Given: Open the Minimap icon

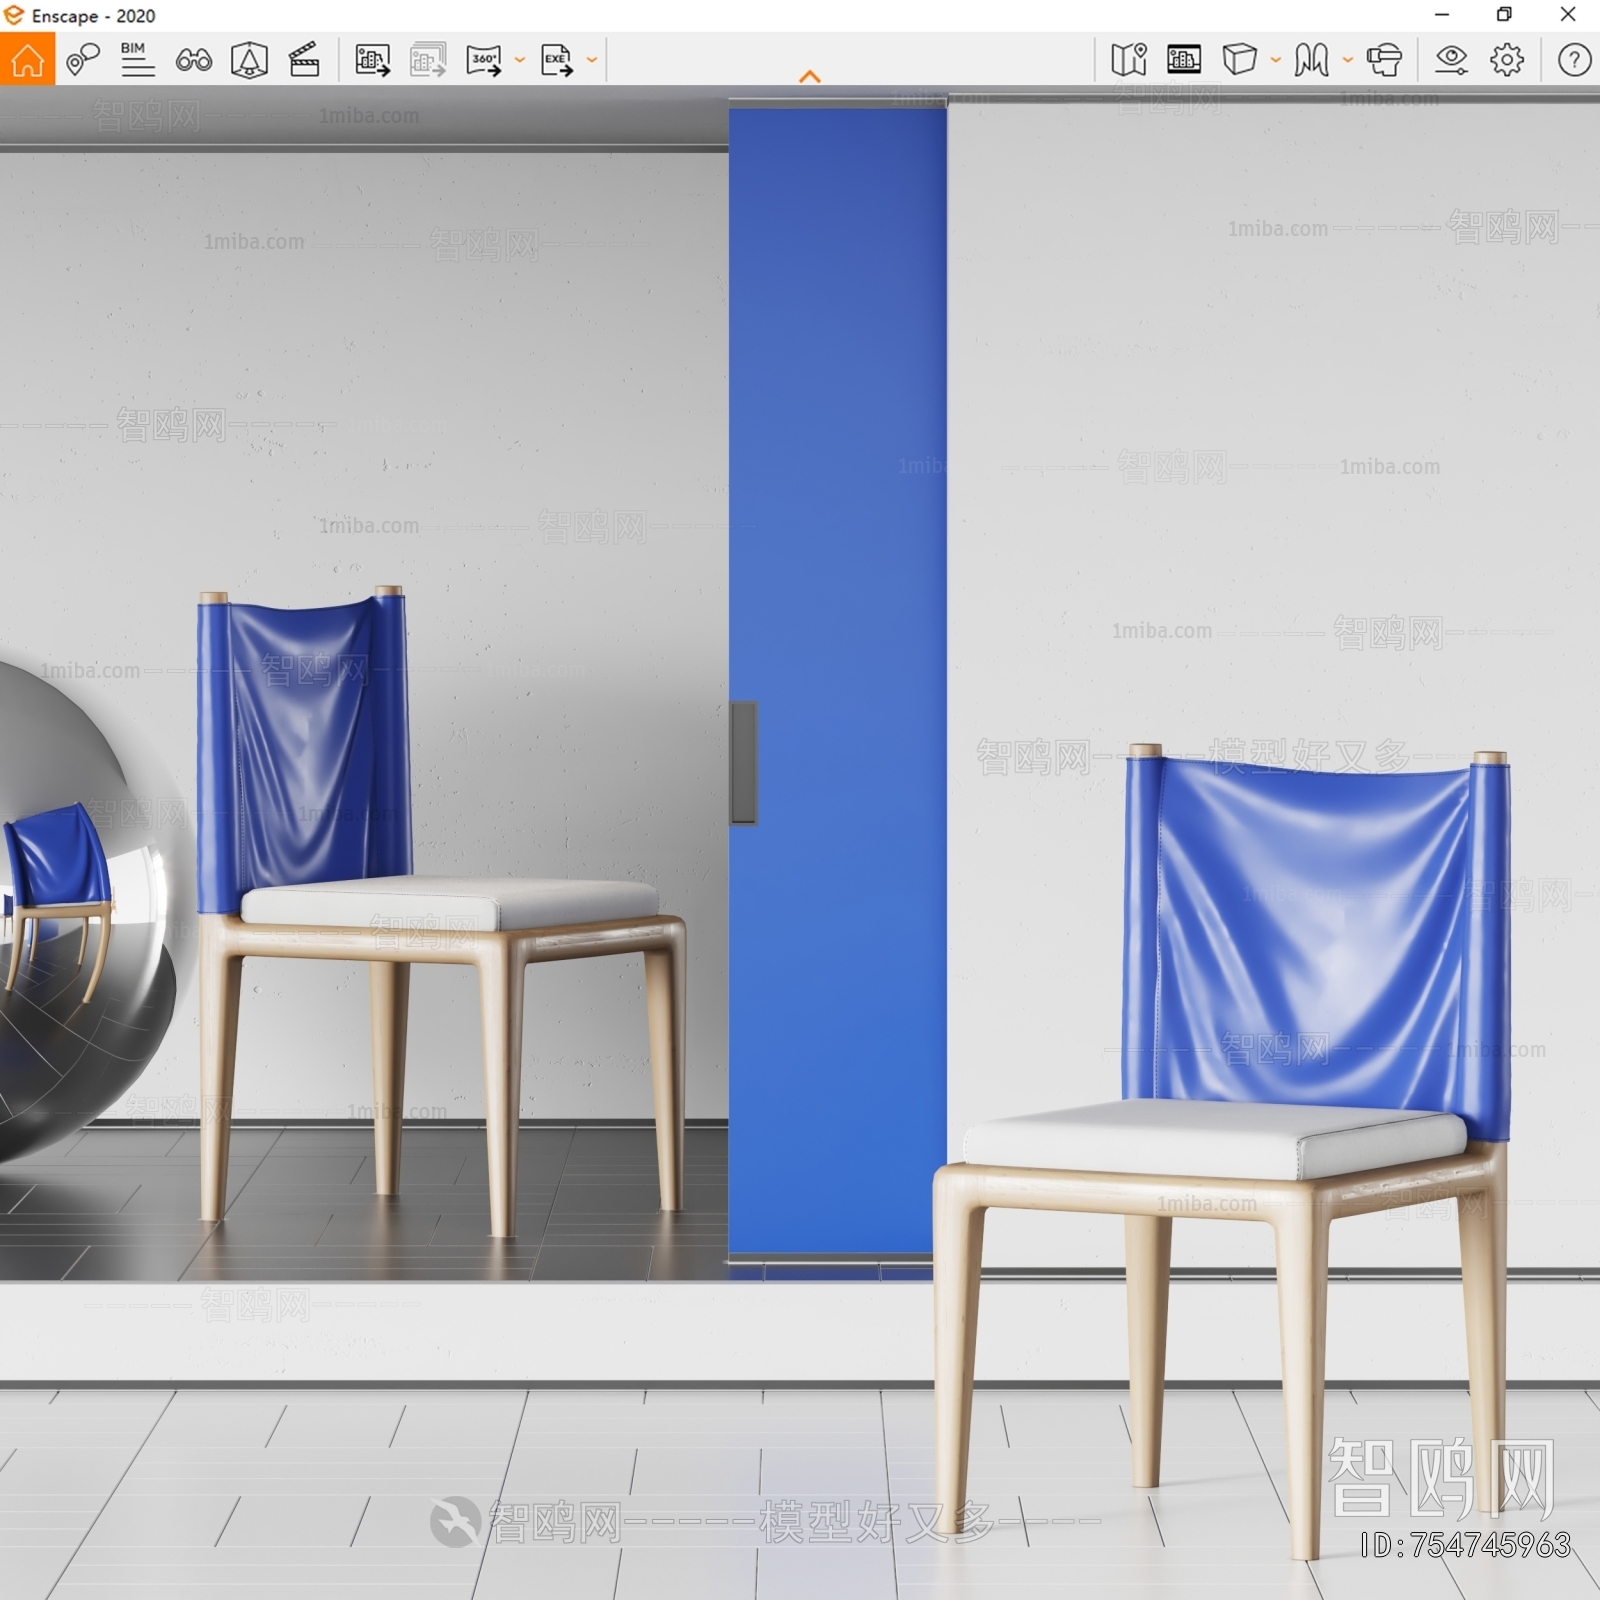Looking at the screenshot, I should 1129,60.
